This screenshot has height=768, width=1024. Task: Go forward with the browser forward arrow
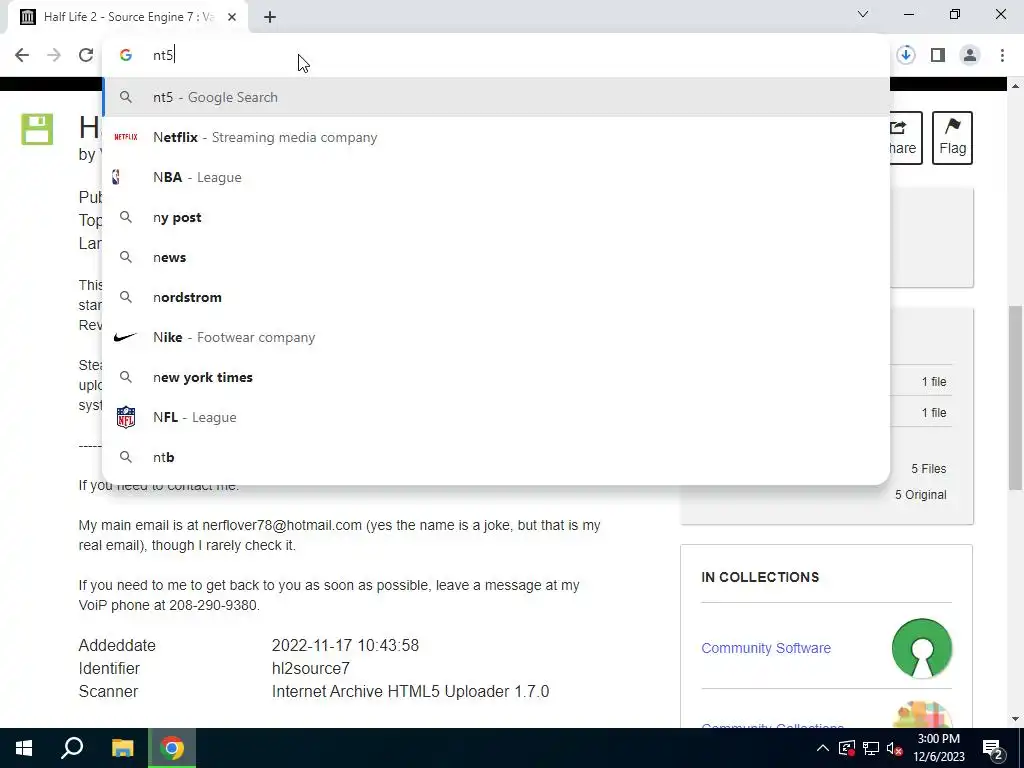pyautogui.click(x=54, y=55)
